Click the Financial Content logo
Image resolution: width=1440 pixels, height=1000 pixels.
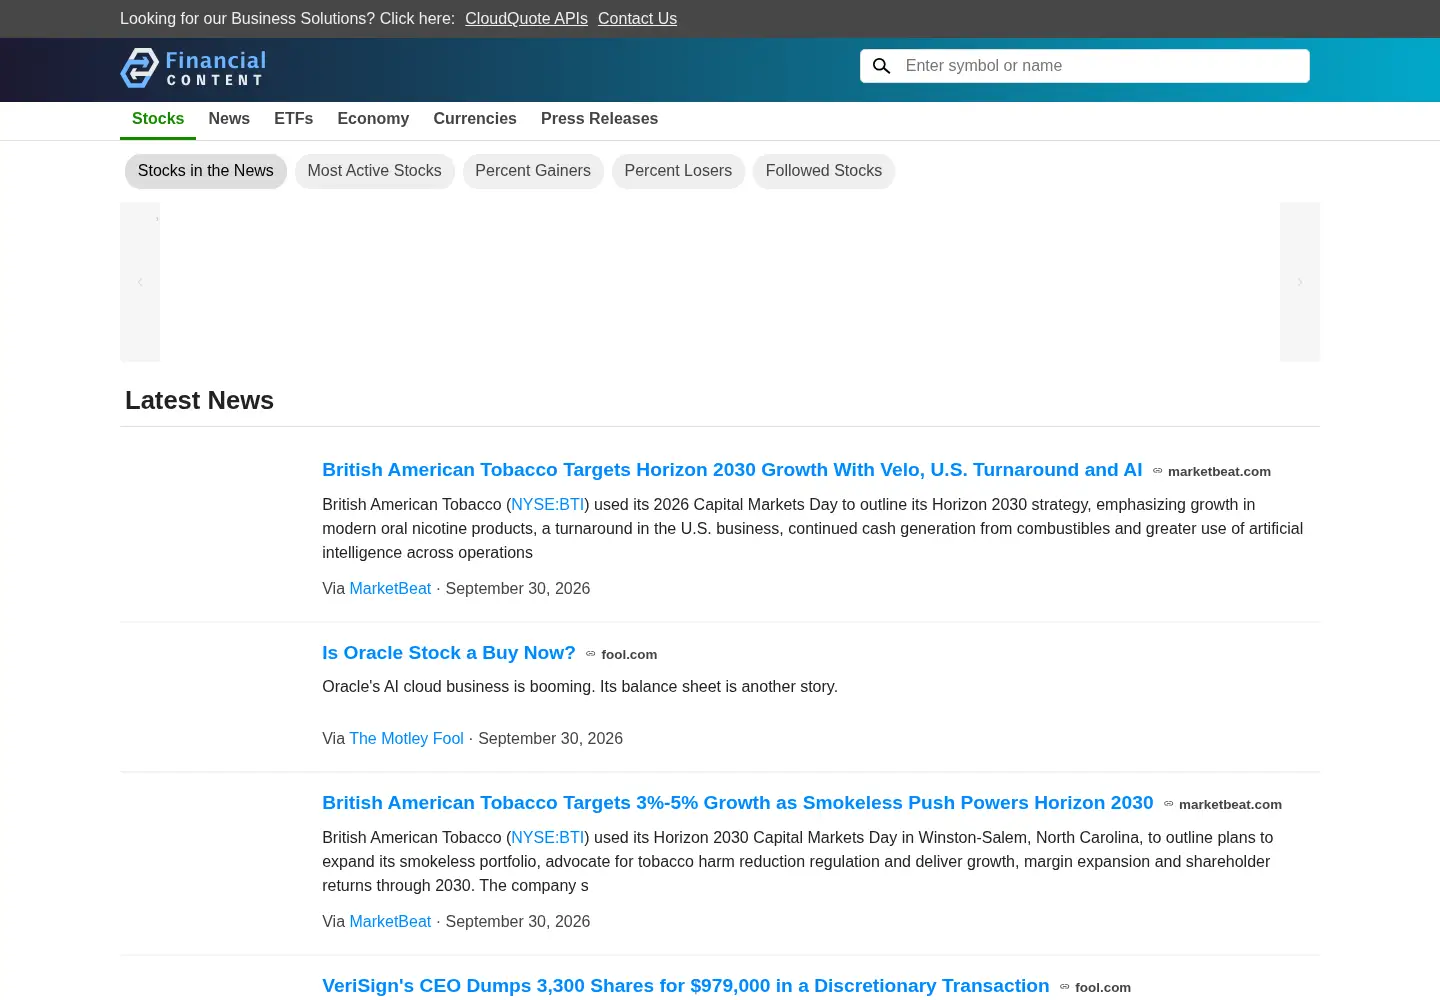[x=193, y=68]
